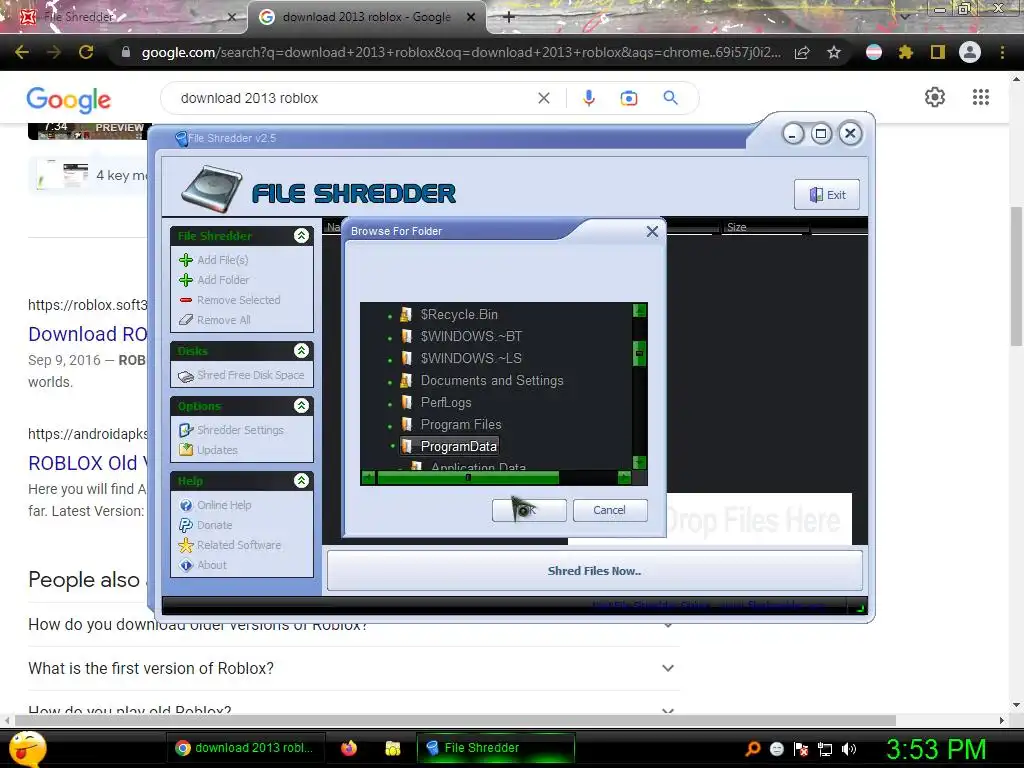1024x768 pixels.
Task: Click the Add Folder plus icon
Action: coord(186,280)
